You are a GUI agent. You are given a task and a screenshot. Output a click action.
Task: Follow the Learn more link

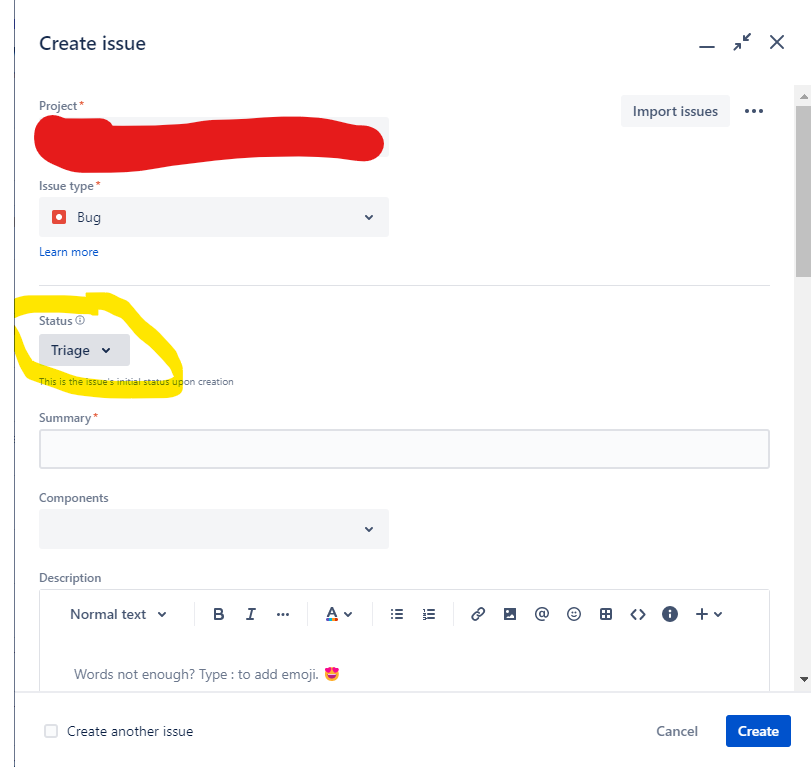tap(69, 252)
